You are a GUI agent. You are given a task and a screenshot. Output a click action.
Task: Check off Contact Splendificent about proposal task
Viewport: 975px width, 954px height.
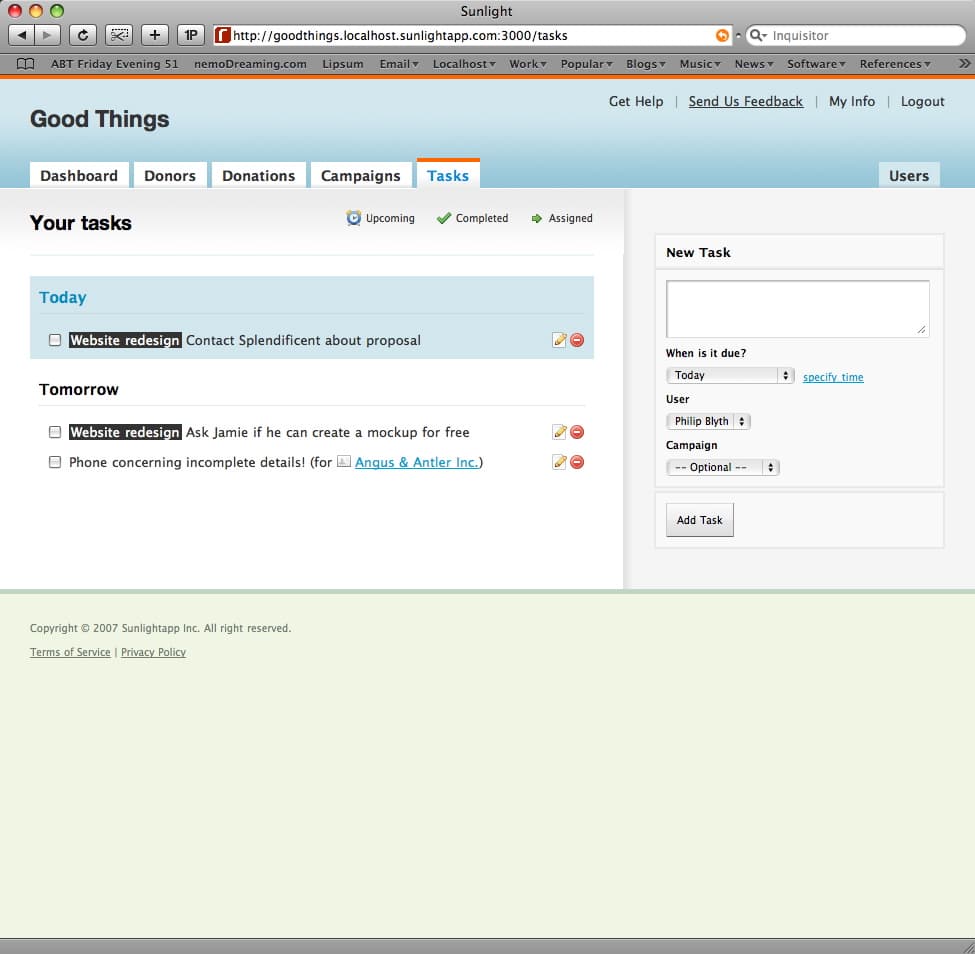pyautogui.click(x=55, y=340)
